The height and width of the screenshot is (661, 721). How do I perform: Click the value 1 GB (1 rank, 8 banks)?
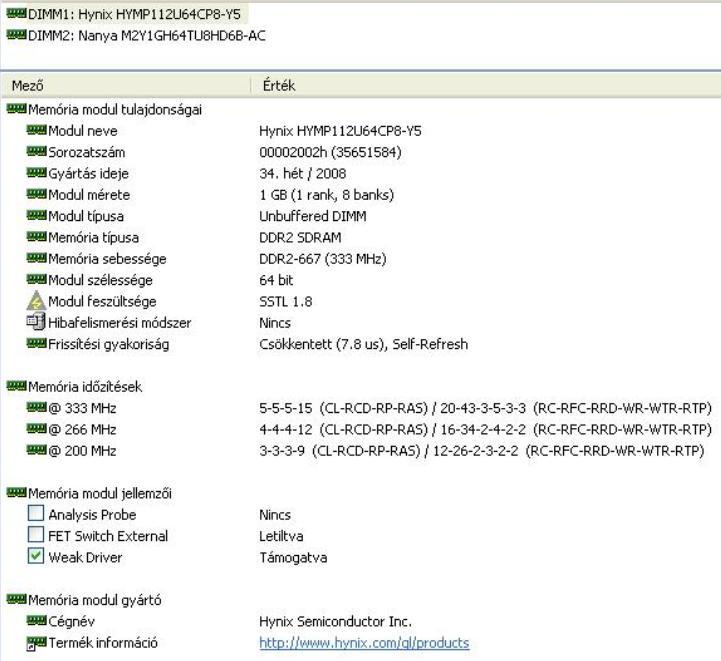pyautogui.click(x=326, y=195)
